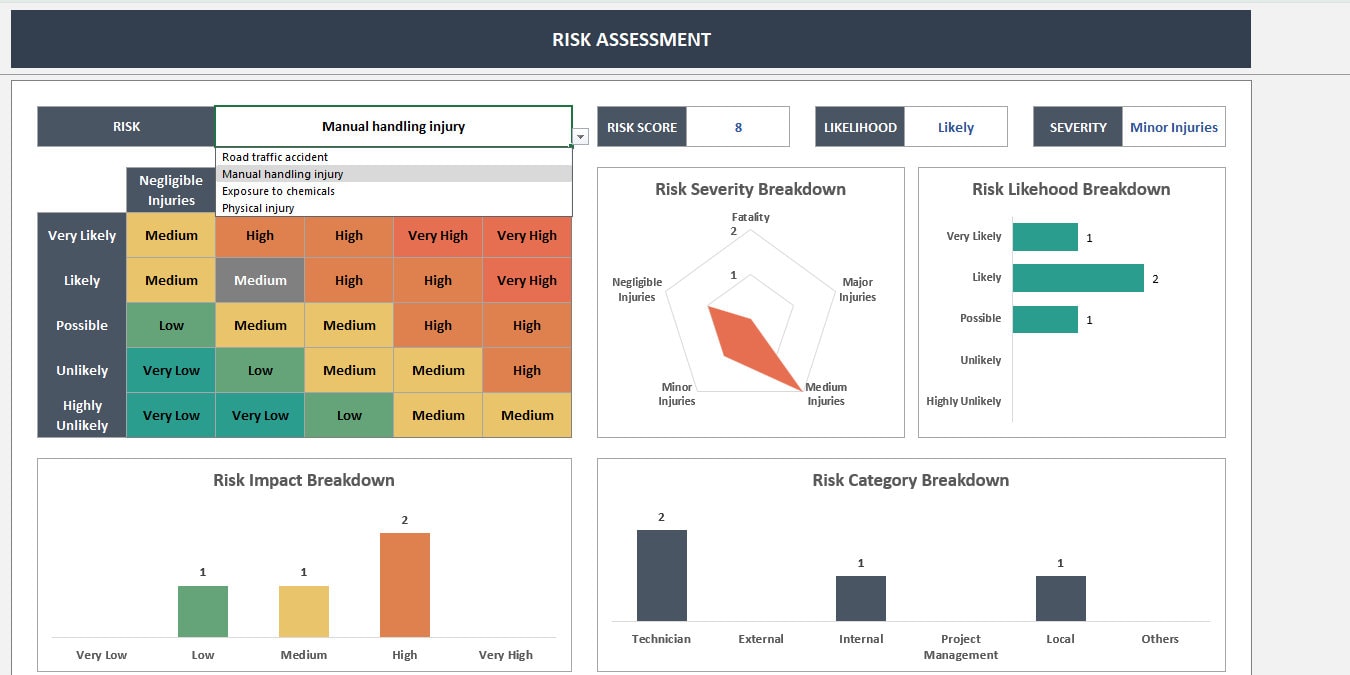
Task: Select the "Medium" cell in the Likely row
Action: tap(259, 280)
